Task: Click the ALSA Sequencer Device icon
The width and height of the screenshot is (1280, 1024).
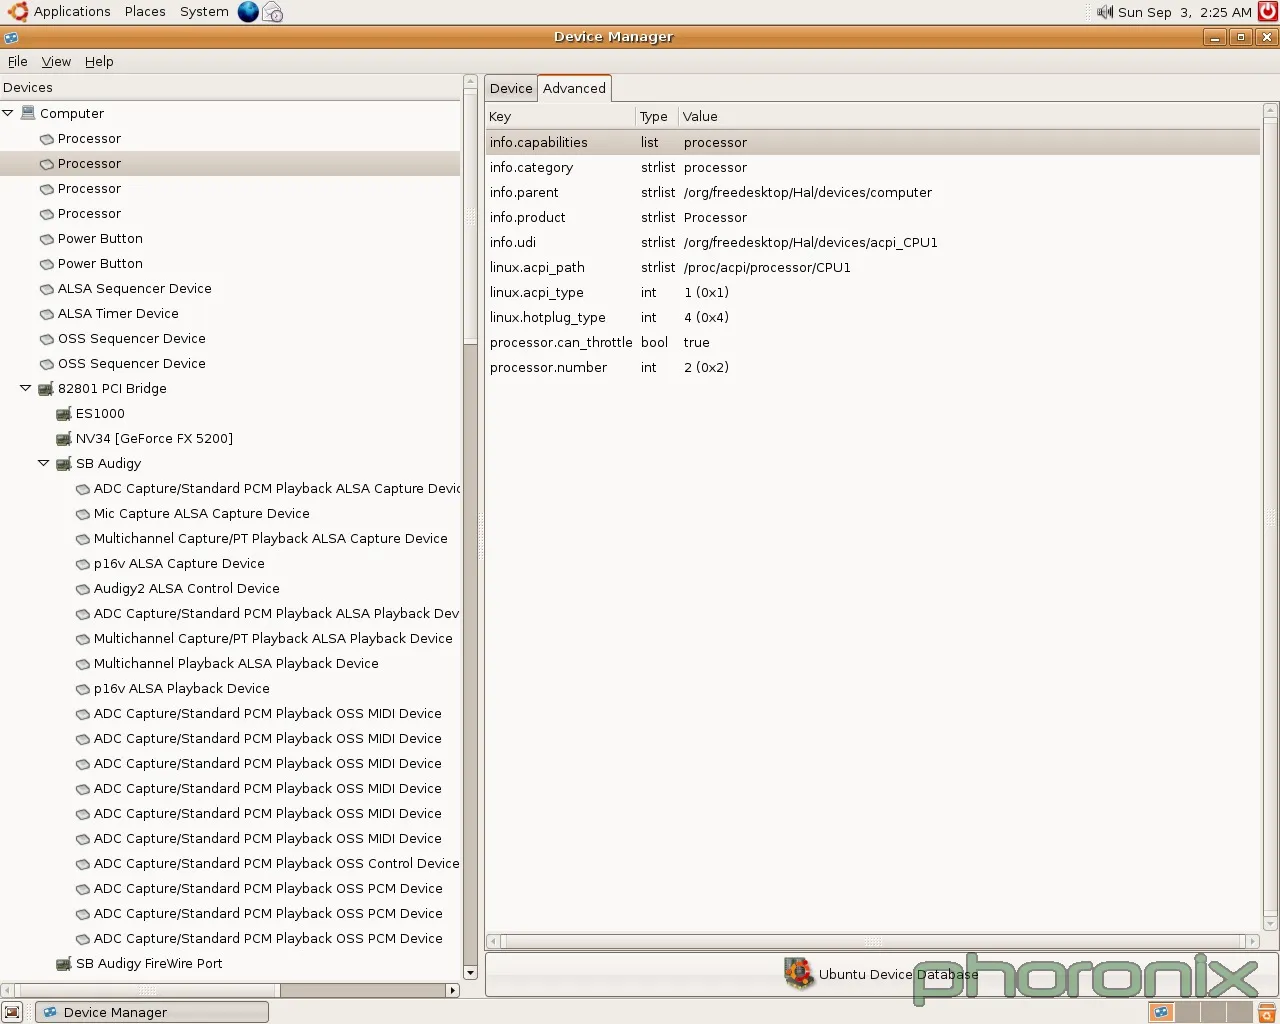Action: [46, 289]
